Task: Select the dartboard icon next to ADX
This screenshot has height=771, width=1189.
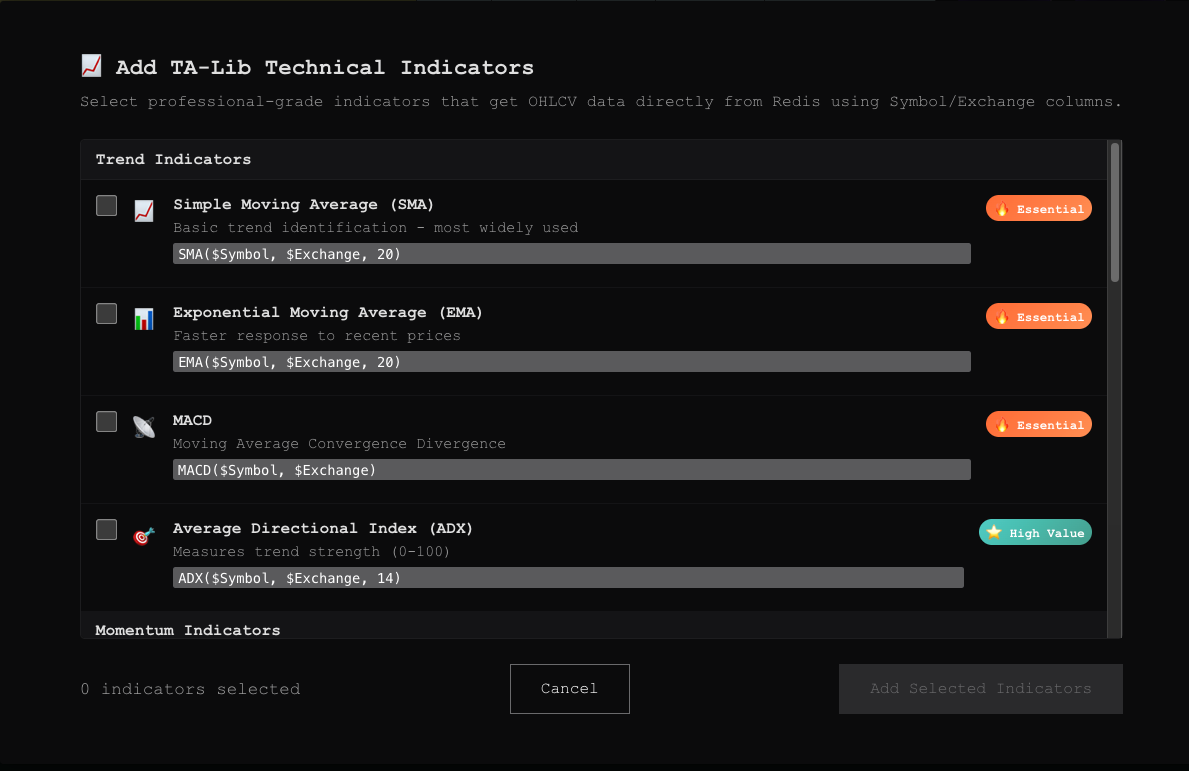Action: point(143,535)
